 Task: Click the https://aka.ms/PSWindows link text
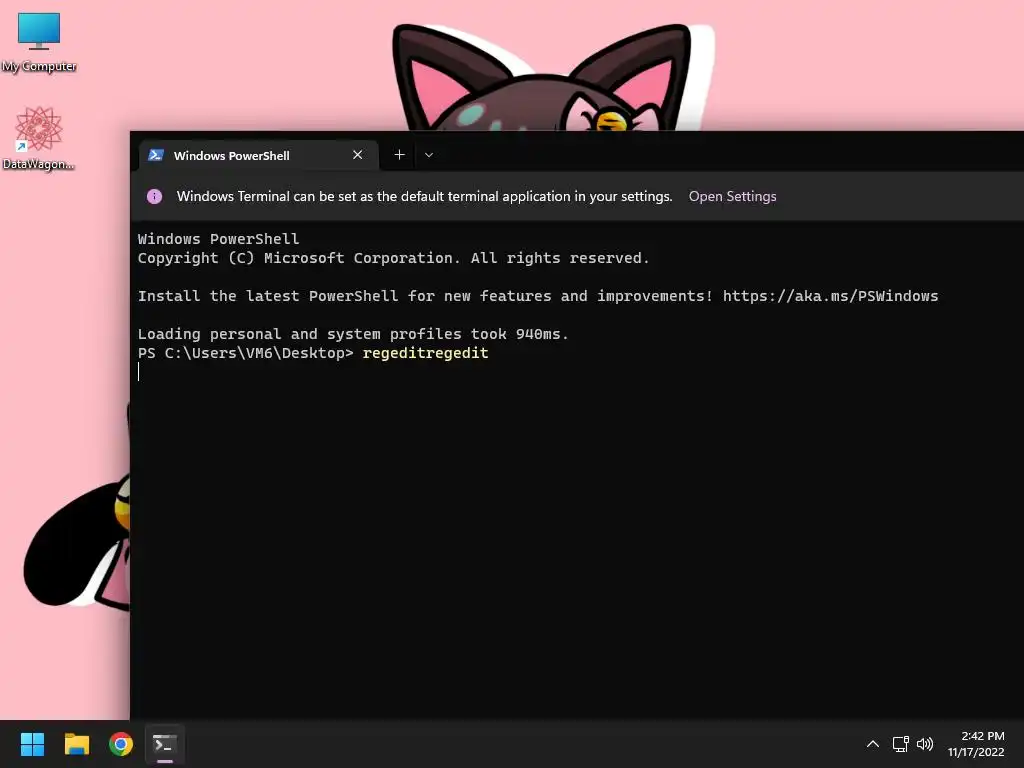(830, 296)
